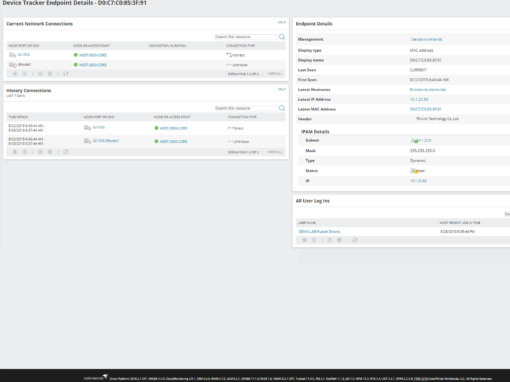Click MAC address display type value
Screen dimensions: 510x382
[x=421, y=50]
